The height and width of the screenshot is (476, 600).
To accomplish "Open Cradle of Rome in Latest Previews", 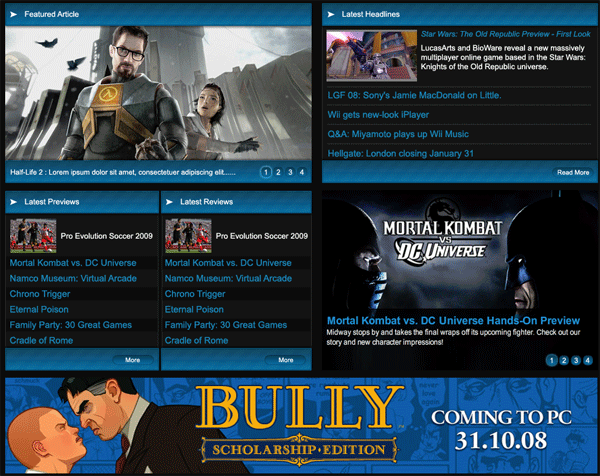I will point(41,340).
